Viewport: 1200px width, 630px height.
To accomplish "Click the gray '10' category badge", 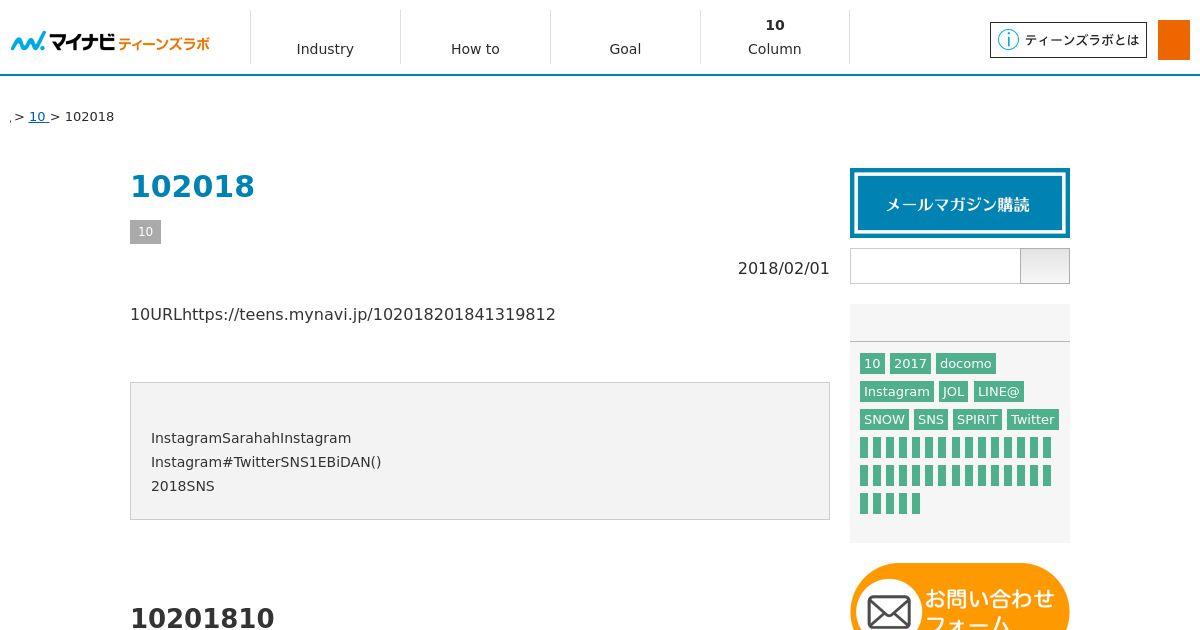I will (x=145, y=232).
